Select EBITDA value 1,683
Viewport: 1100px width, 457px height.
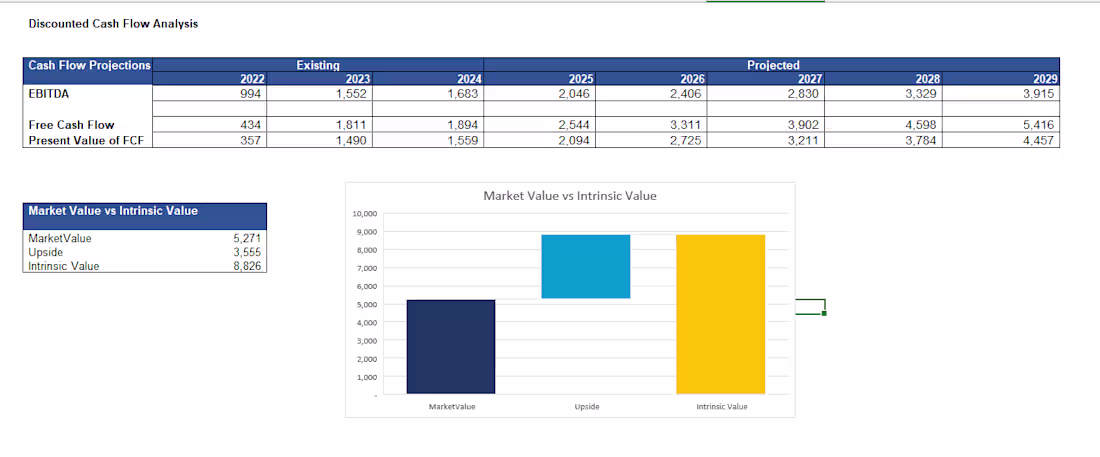(x=427, y=93)
